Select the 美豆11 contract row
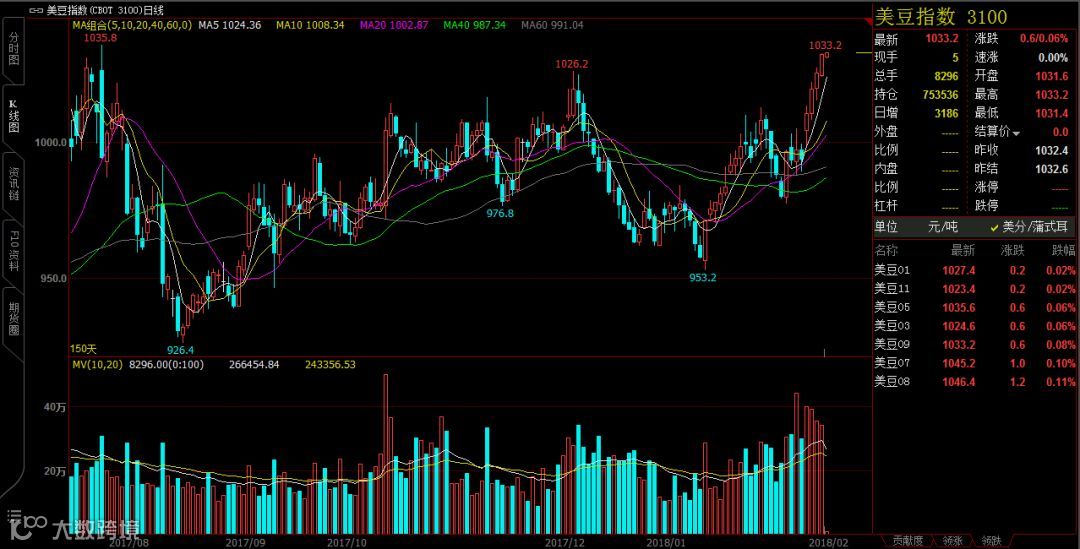This screenshot has width=1080, height=549. tap(975, 289)
